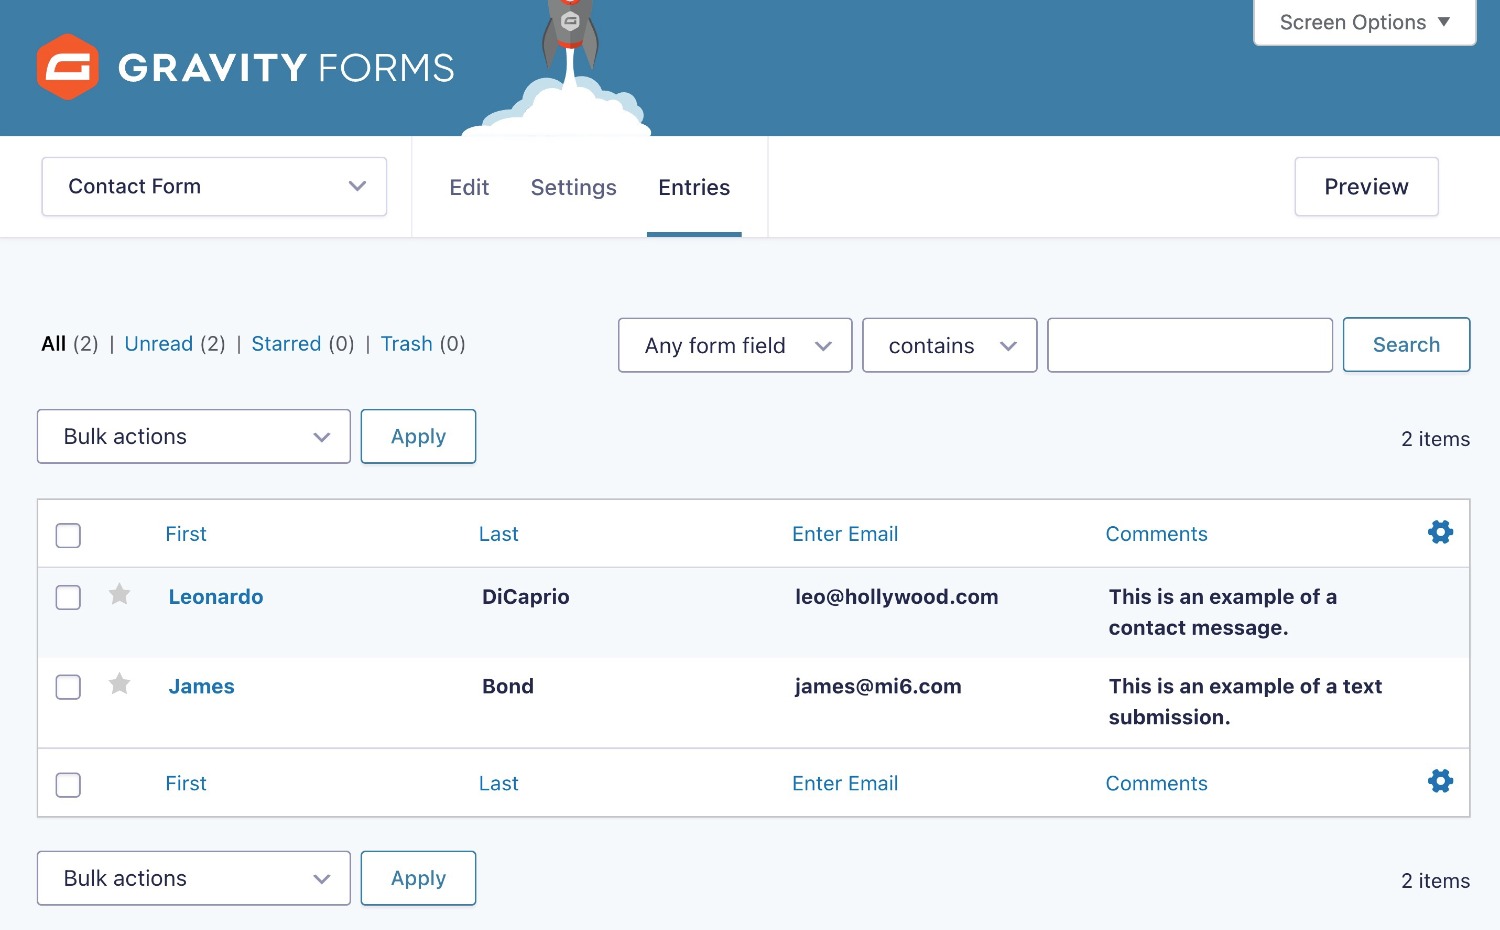Viewport: 1500px width, 930px height.
Task: Switch to the Edit tab
Action: (469, 187)
